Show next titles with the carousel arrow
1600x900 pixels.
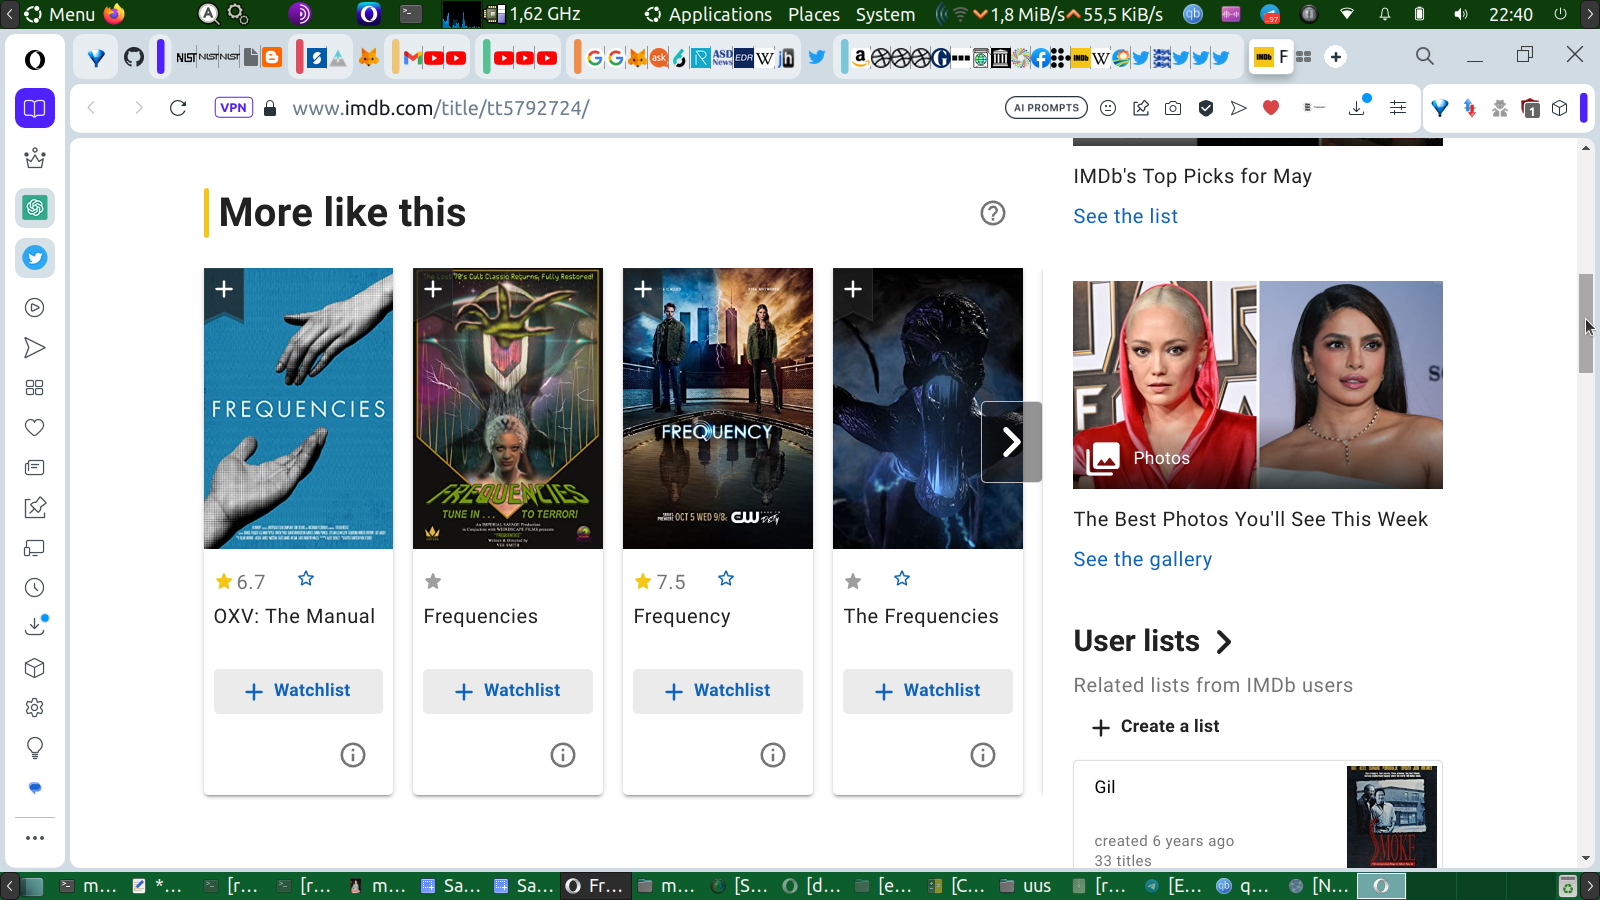pyautogui.click(x=1012, y=442)
